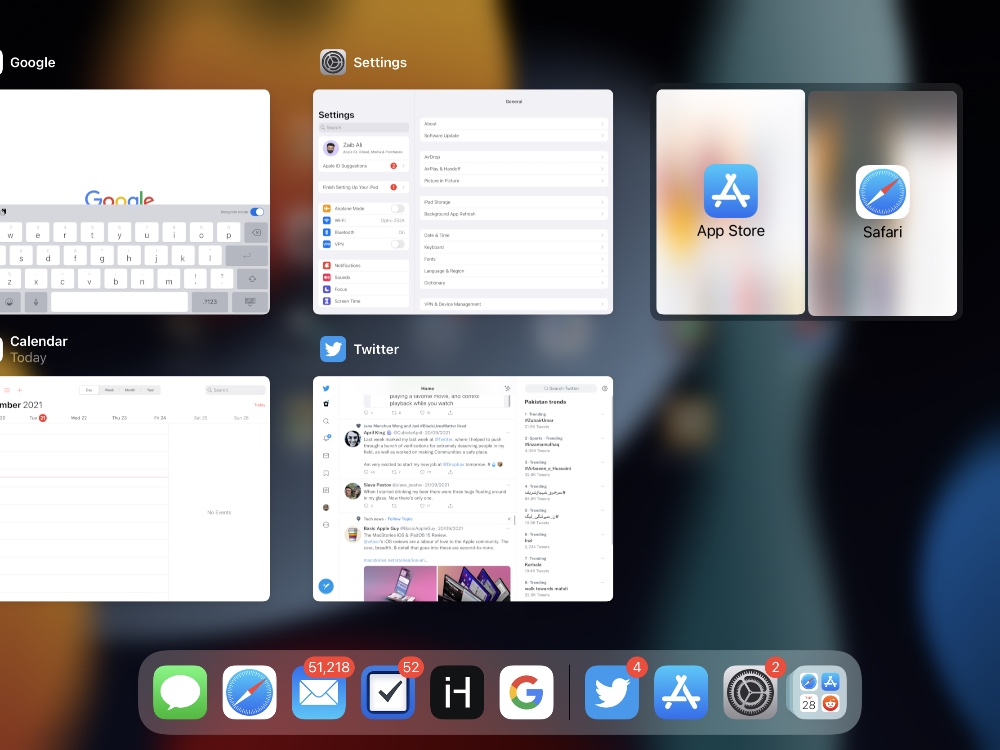
Task: Open Picture in Picture row in Settings
Action: 513,181
